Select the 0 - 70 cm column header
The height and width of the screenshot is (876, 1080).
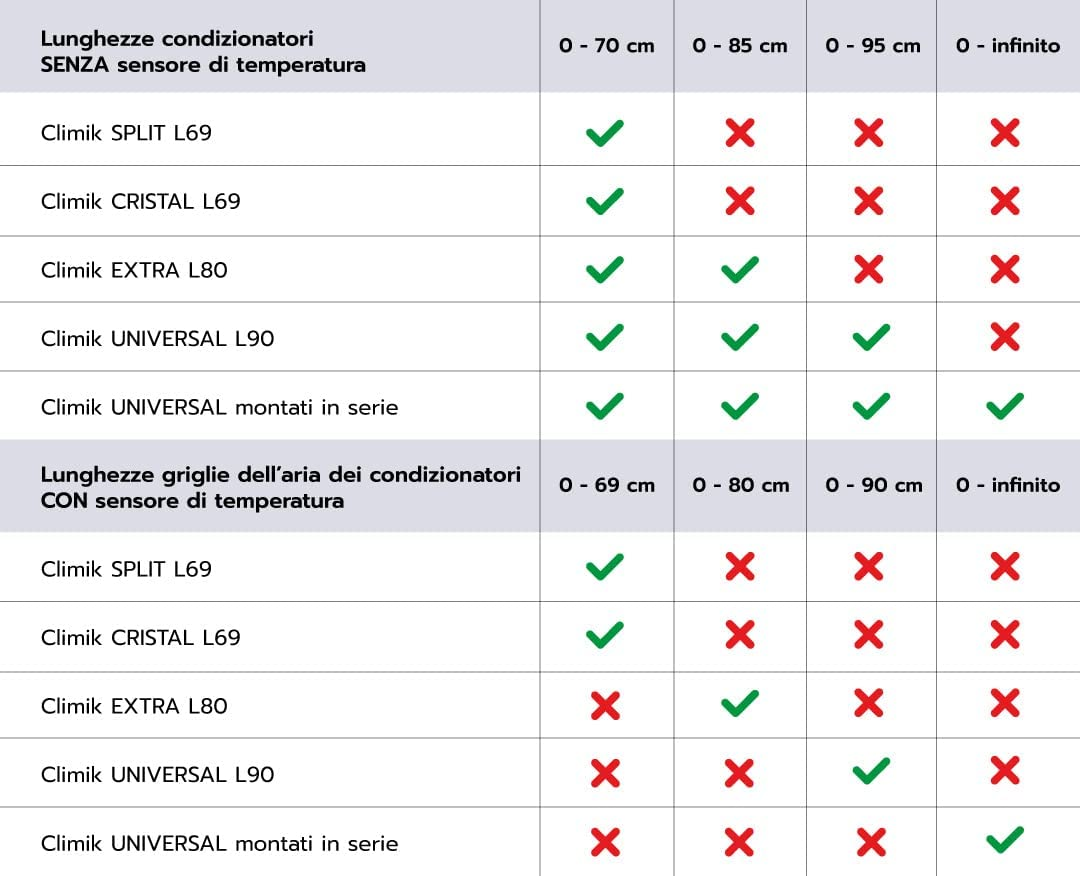point(607,46)
